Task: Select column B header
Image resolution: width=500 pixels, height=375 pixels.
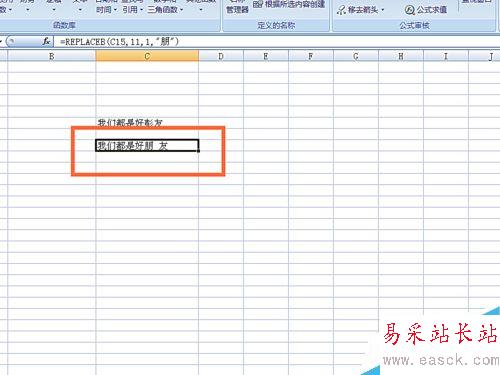Action: [51, 56]
